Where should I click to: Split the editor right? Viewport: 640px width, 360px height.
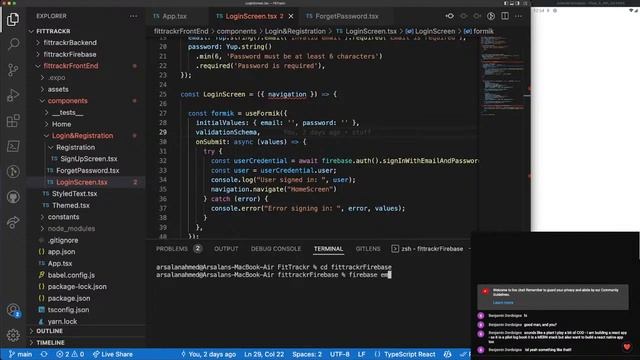tap(505, 16)
